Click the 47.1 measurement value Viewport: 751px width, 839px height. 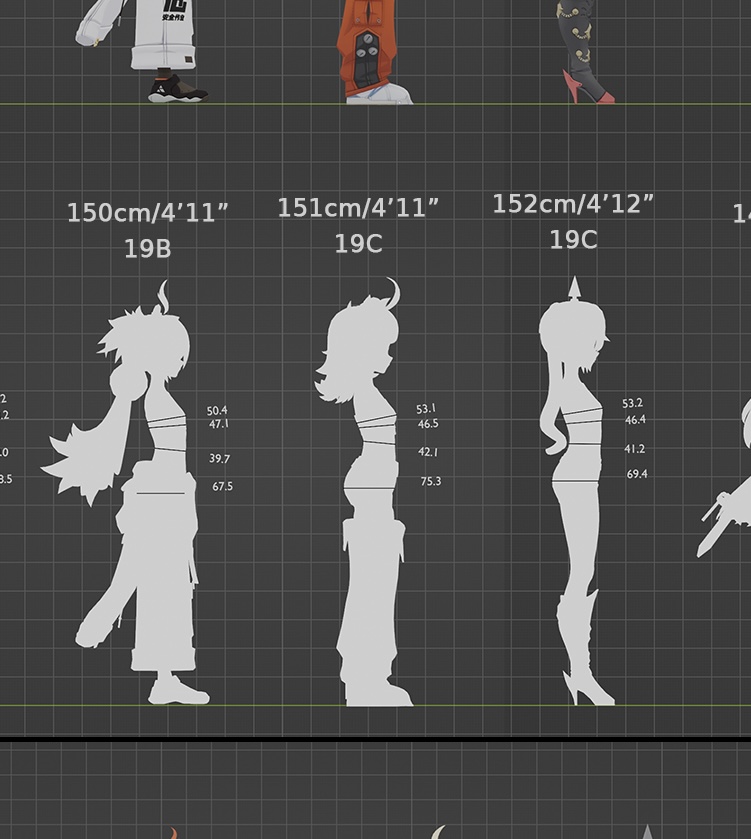(x=219, y=424)
